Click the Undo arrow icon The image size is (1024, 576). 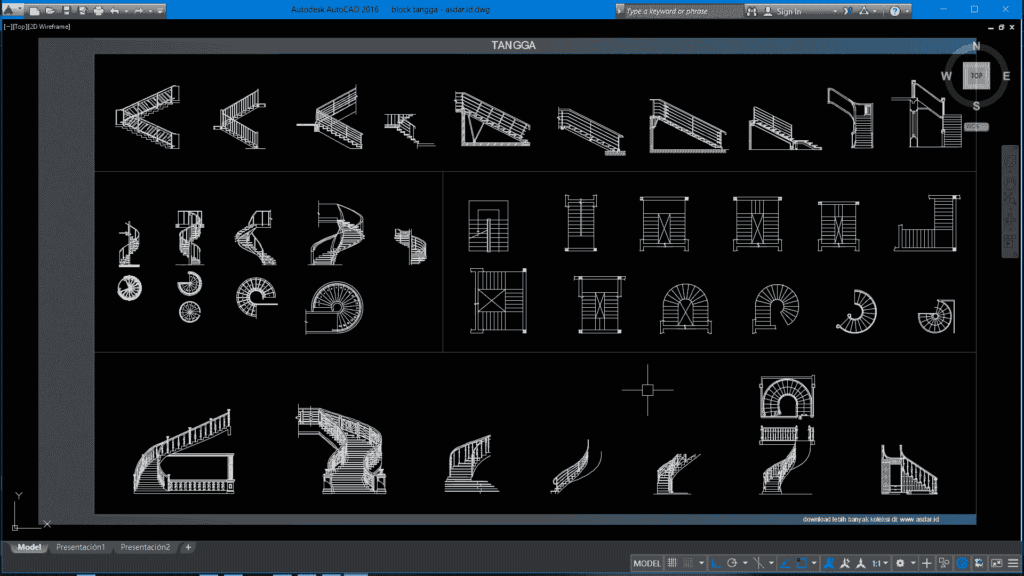(x=114, y=11)
